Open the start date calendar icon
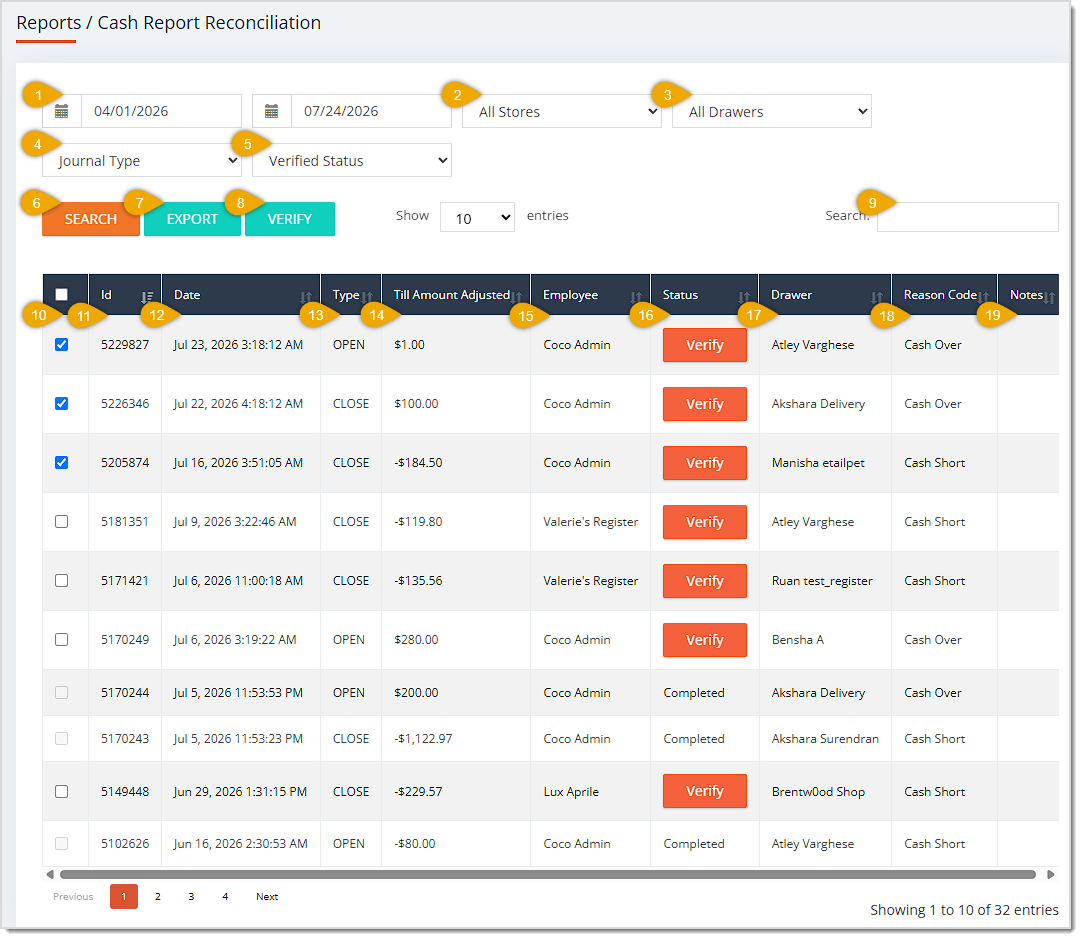The height and width of the screenshot is (939, 1081). [61, 111]
